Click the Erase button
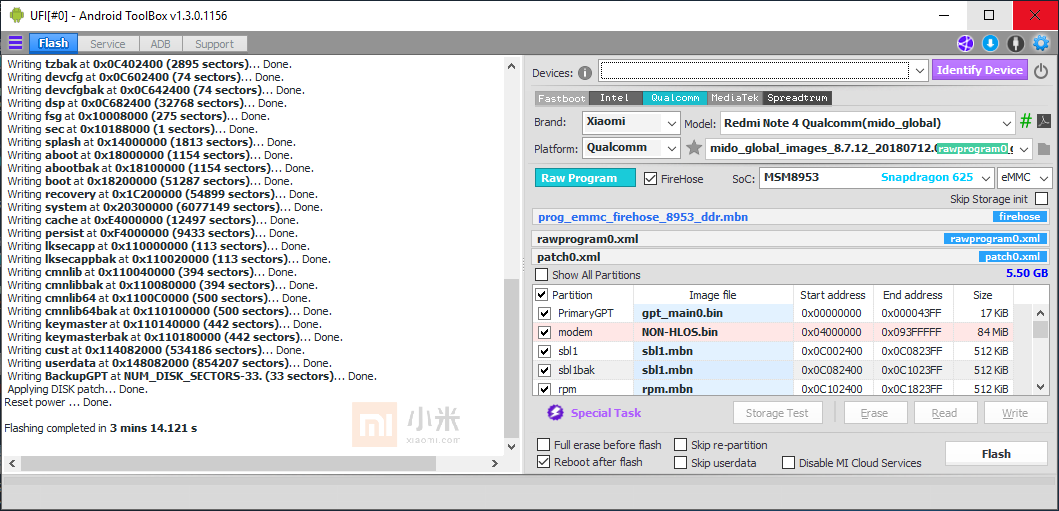The width and height of the screenshot is (1059, 511). 874,413
